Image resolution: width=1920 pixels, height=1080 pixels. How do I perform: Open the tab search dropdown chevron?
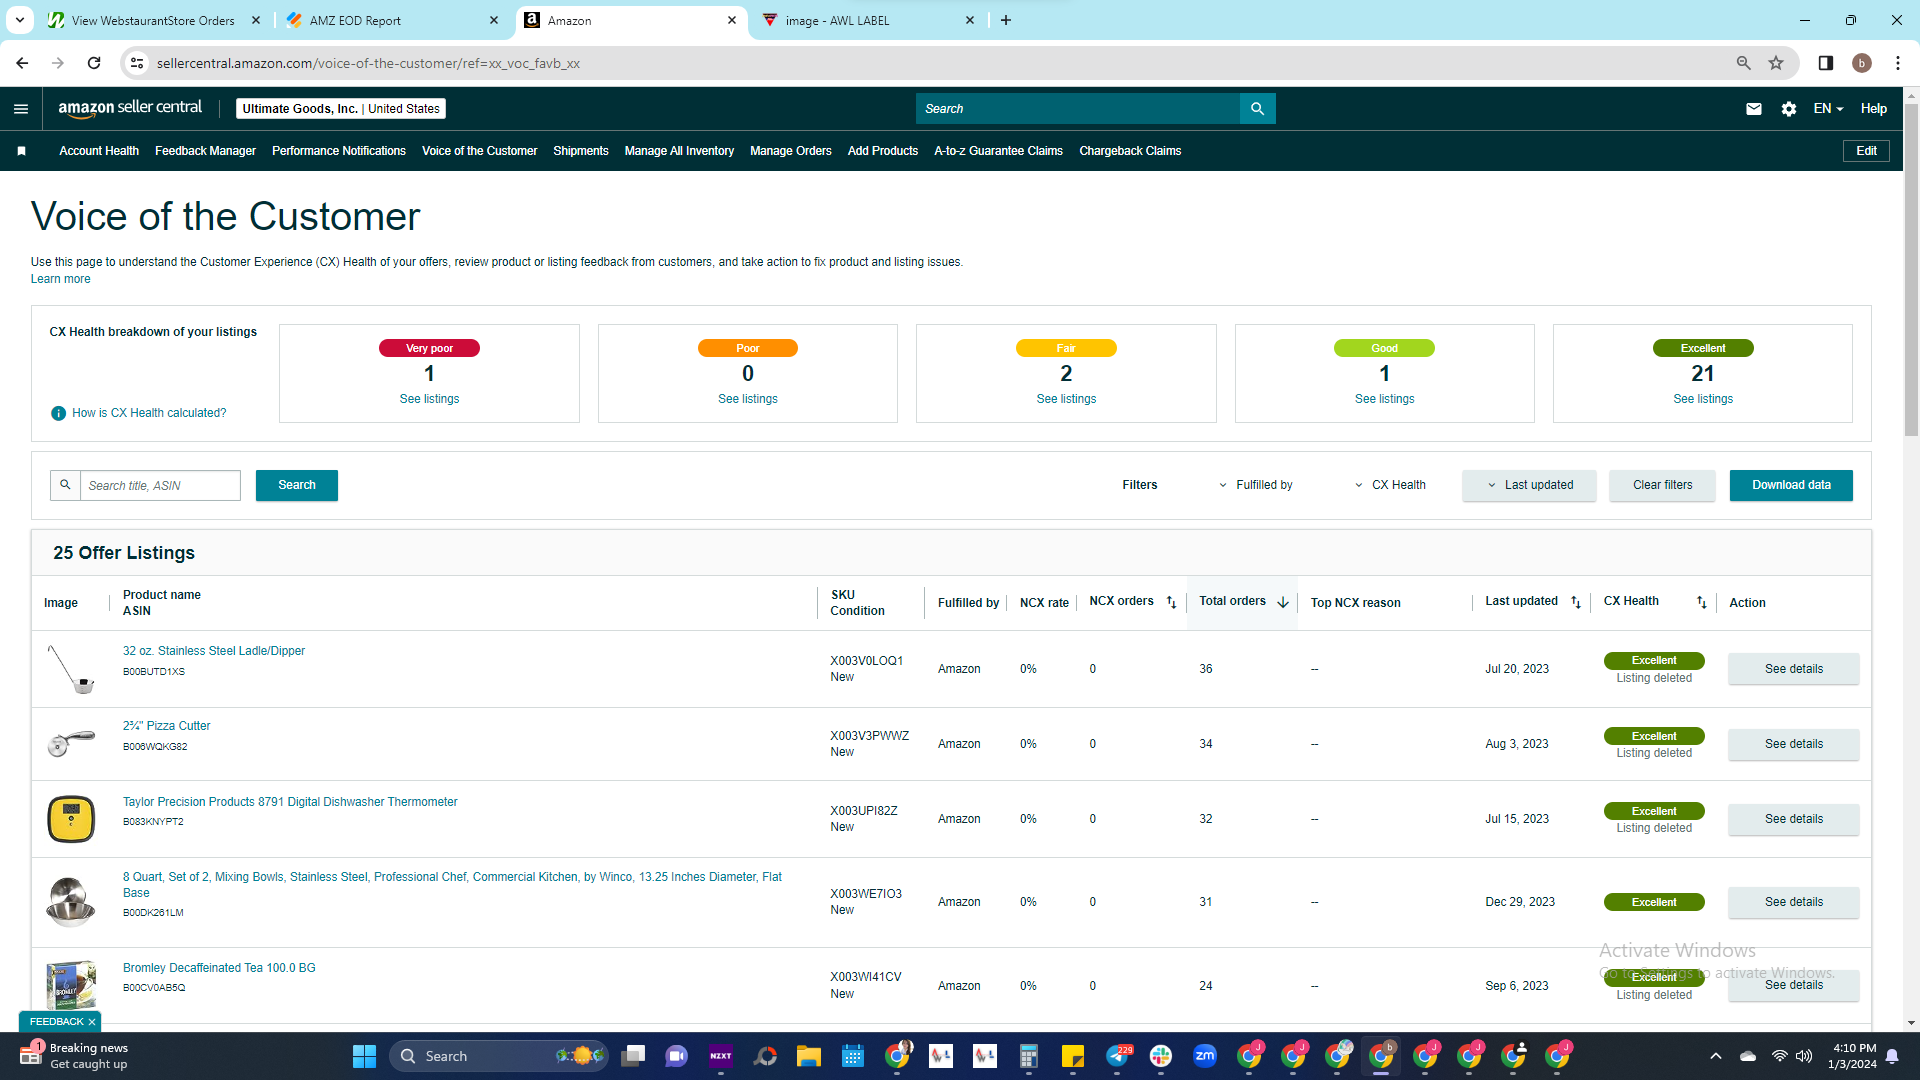[x=20, y=20]
